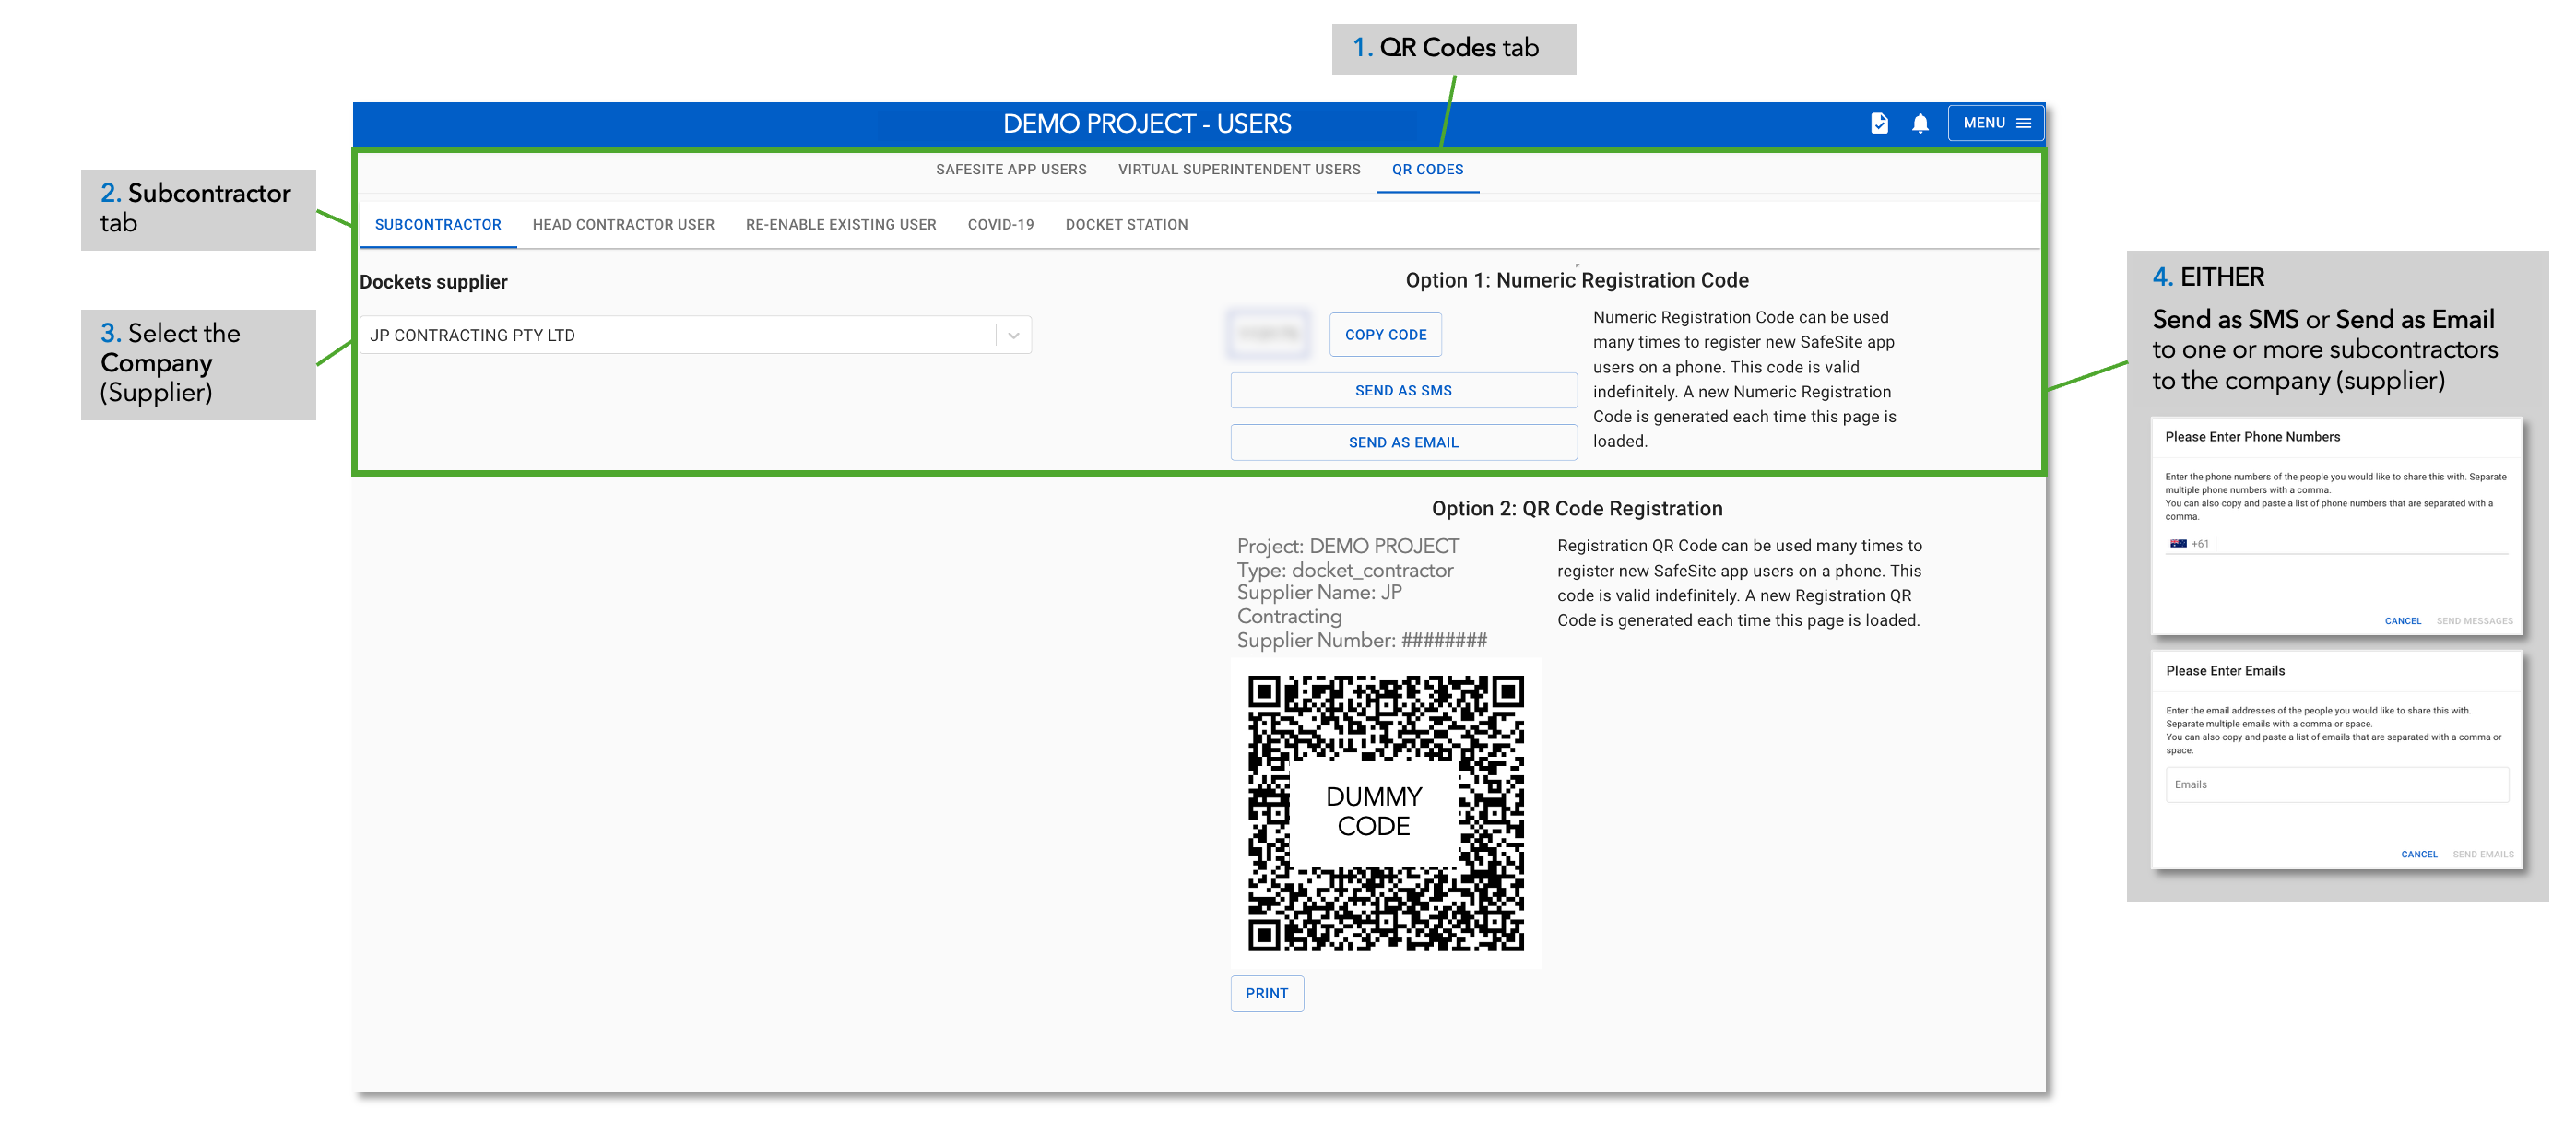The image size is (2576, 1132).
Task: Click the document checkmark icon in header
Action: (1879, 123)
